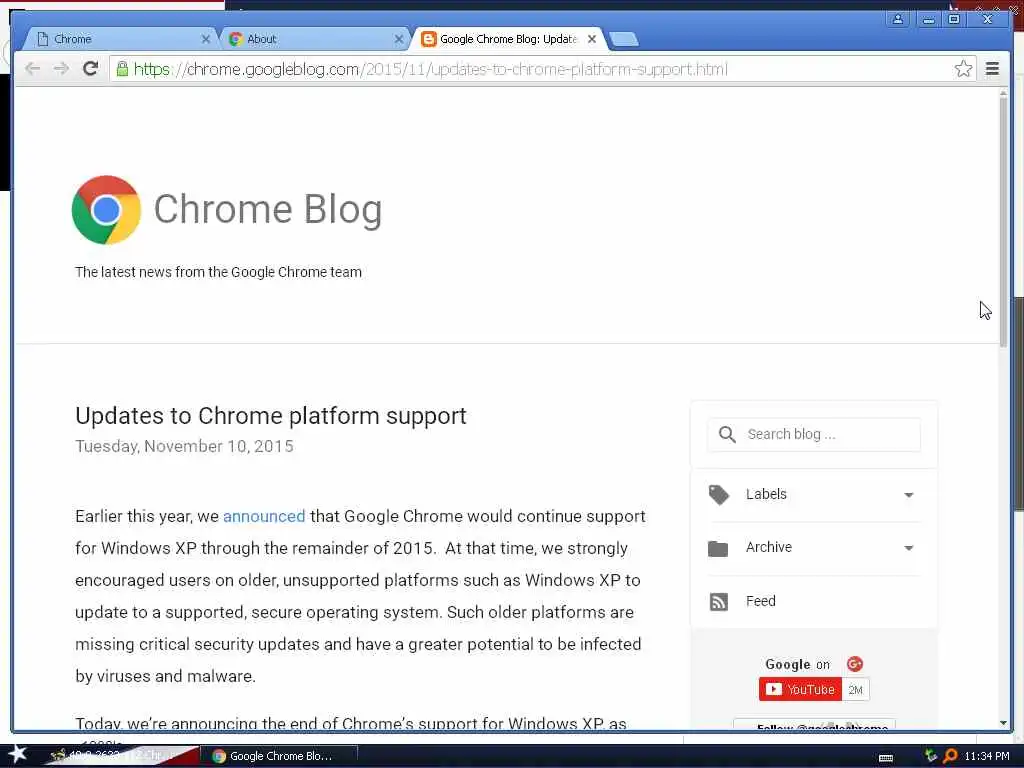Screen dimensions: 1024x768
Task: Click the magnifier icon in blog search
Action: [727, 434]
